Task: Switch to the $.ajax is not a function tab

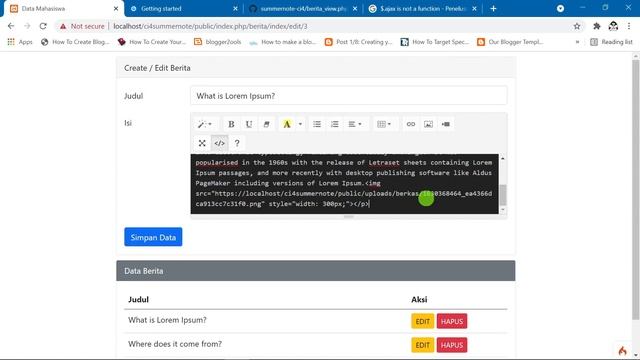Action: [422, 9]
